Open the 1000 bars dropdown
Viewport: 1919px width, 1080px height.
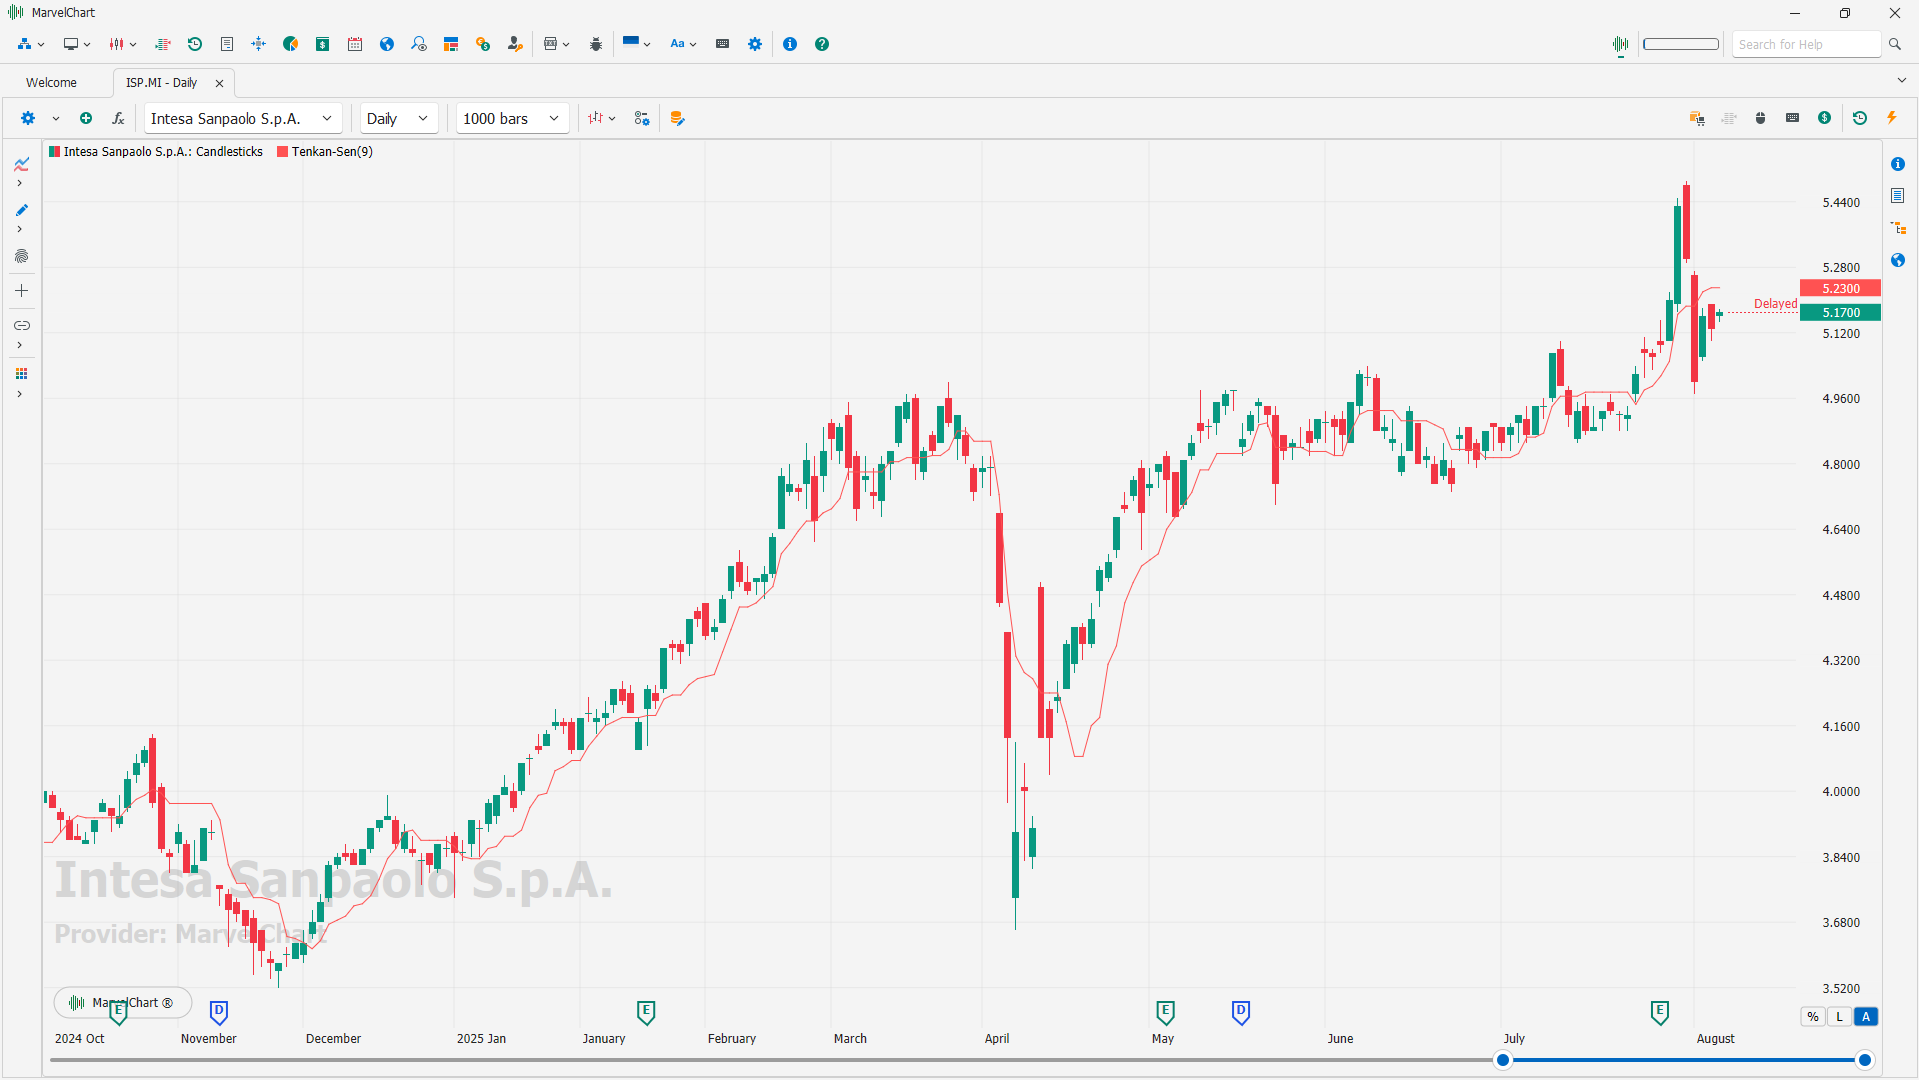point(512,118)
